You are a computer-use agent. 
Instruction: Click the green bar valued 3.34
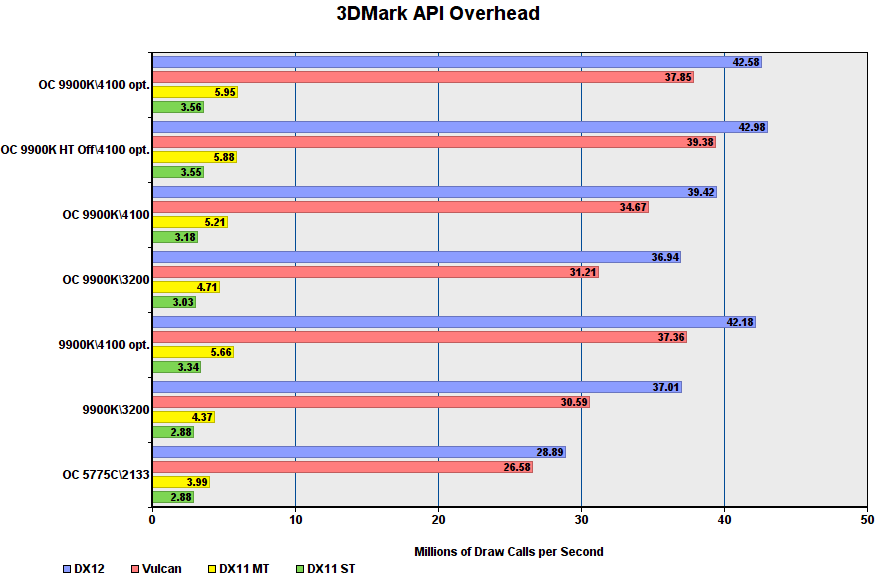177,367
